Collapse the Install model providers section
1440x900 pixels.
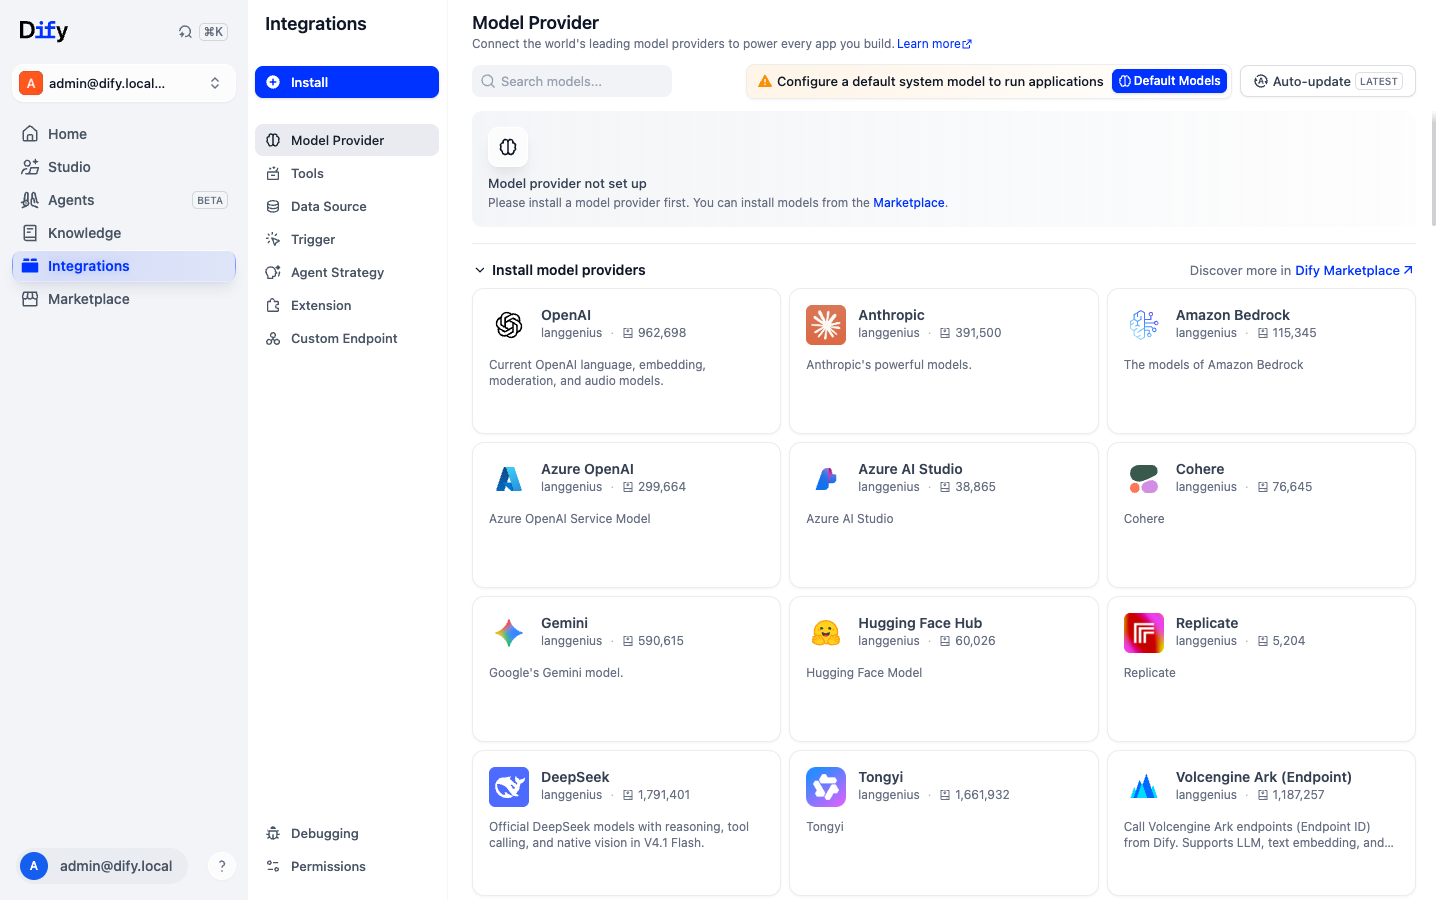(x=560, y=270)
